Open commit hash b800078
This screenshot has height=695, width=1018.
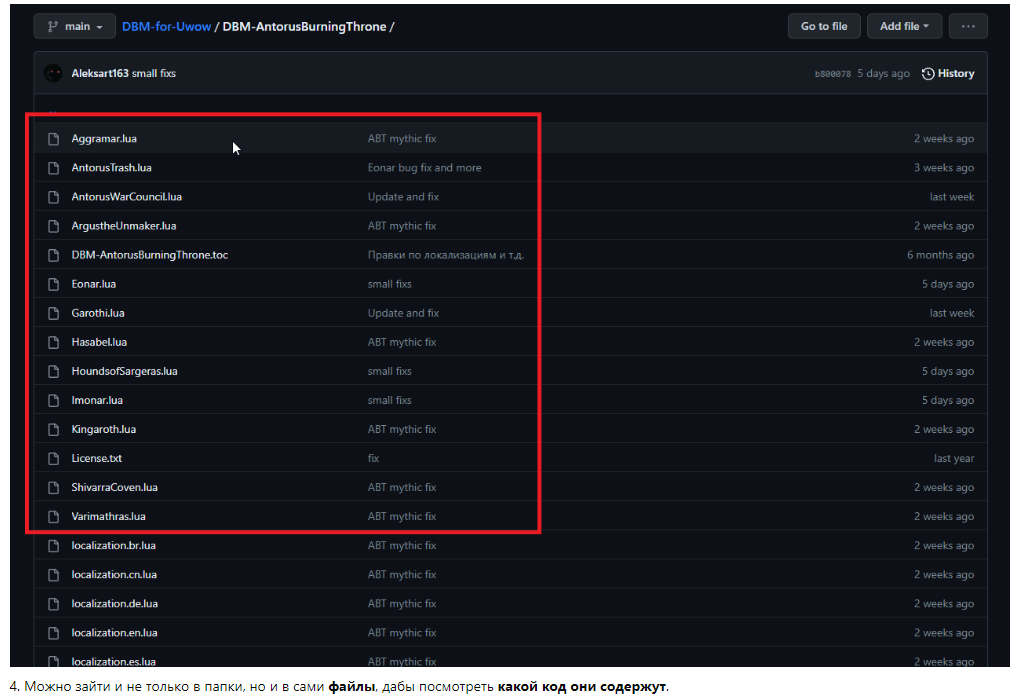[832, 74]
